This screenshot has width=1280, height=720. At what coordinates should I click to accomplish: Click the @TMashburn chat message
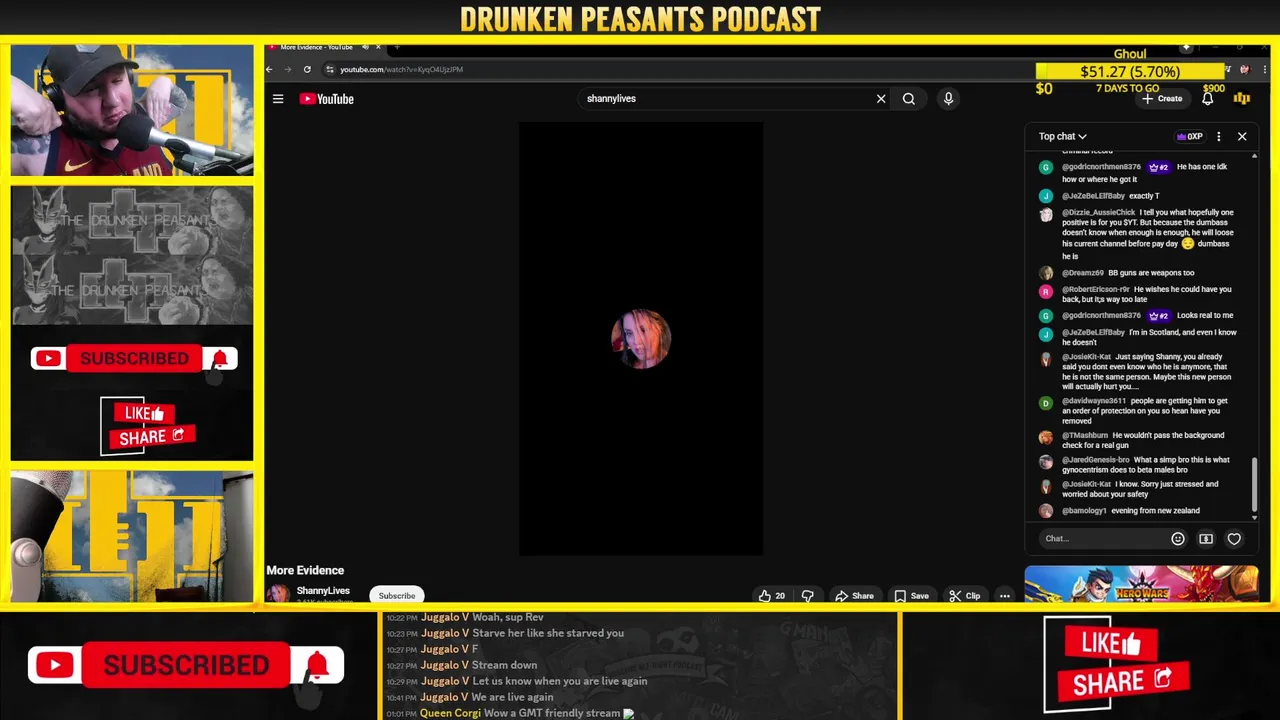pyautogui.click(x=1143, y=441)
